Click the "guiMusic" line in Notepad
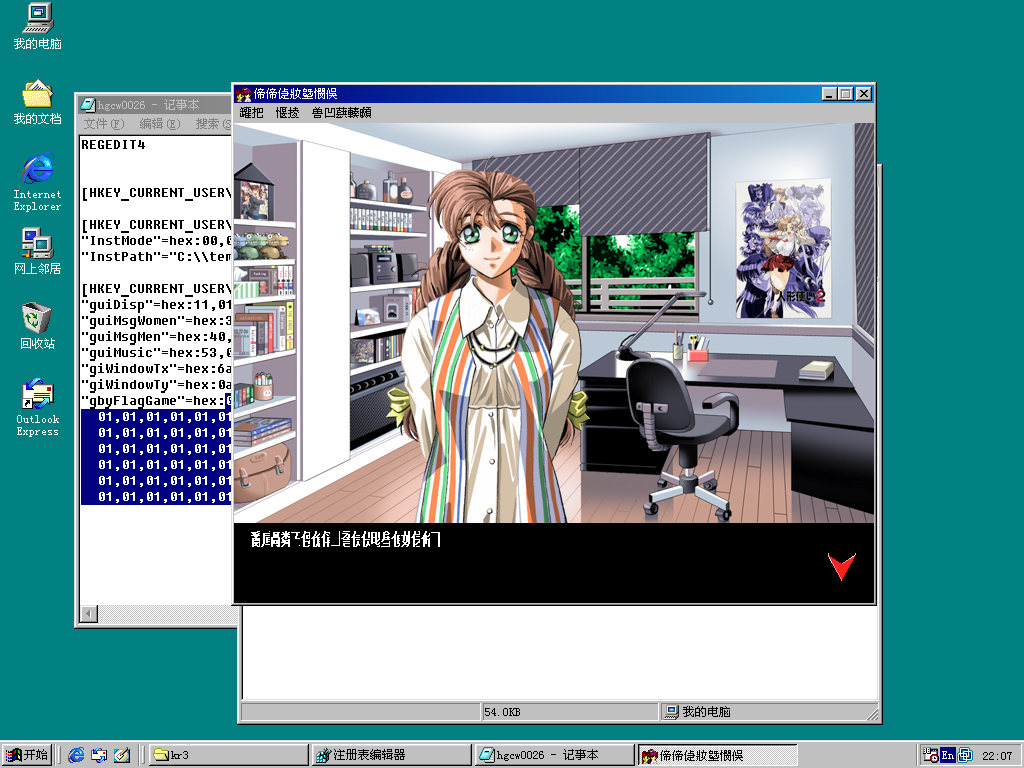 (156, 353)
